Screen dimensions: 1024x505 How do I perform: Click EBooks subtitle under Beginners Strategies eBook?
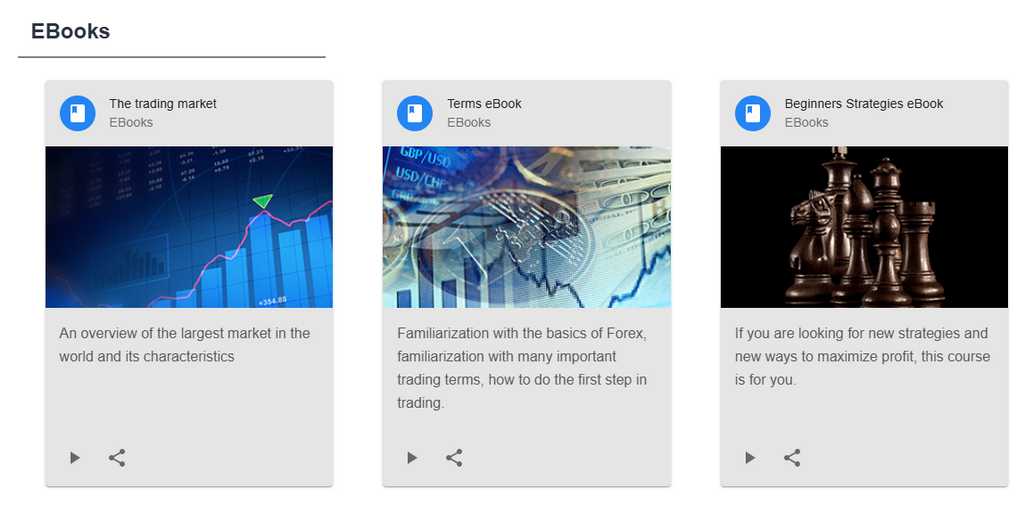[x=806, y=123]
